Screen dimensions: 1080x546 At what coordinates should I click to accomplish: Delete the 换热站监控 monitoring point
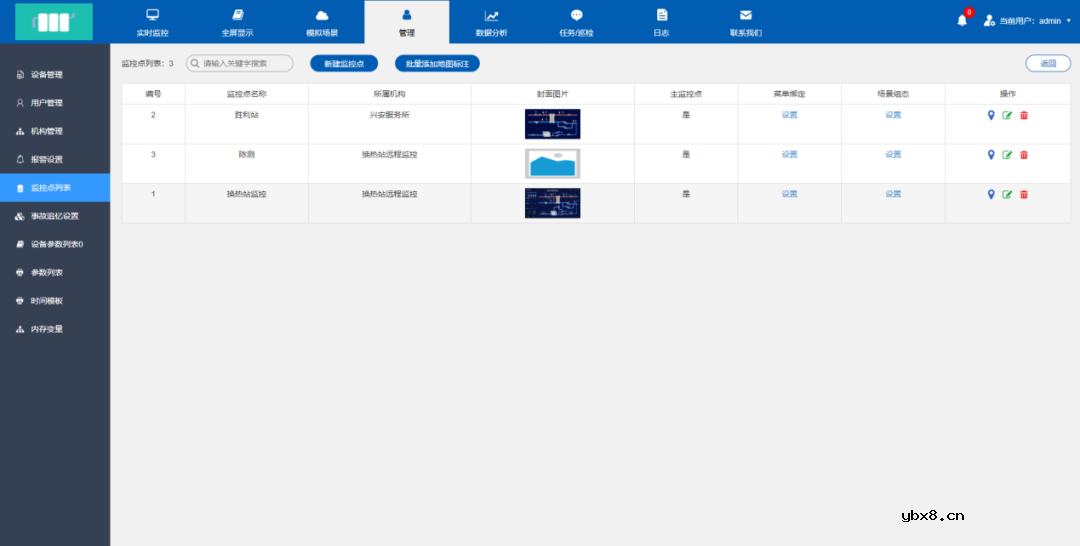coord(1023,194)
